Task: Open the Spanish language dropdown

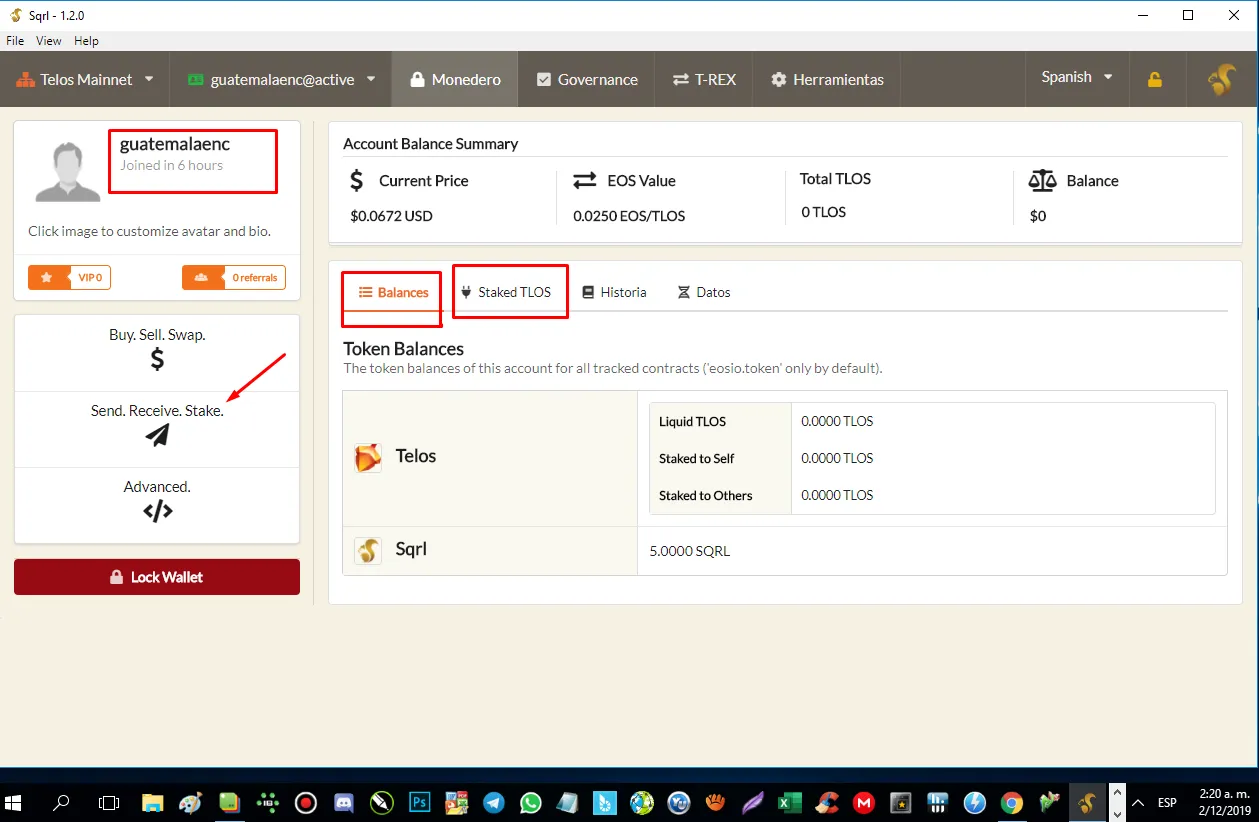Action: coord(1077,77)
